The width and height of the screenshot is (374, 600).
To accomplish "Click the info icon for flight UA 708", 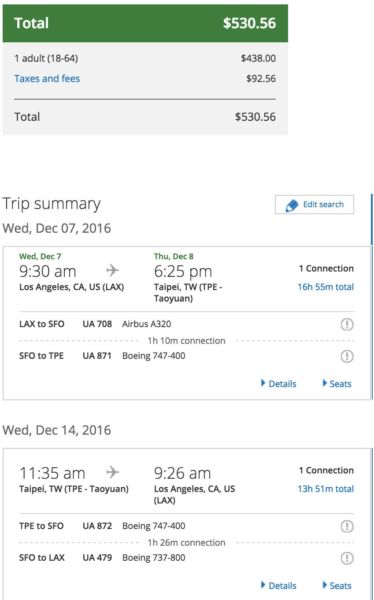I will click(x=347, y=324).
